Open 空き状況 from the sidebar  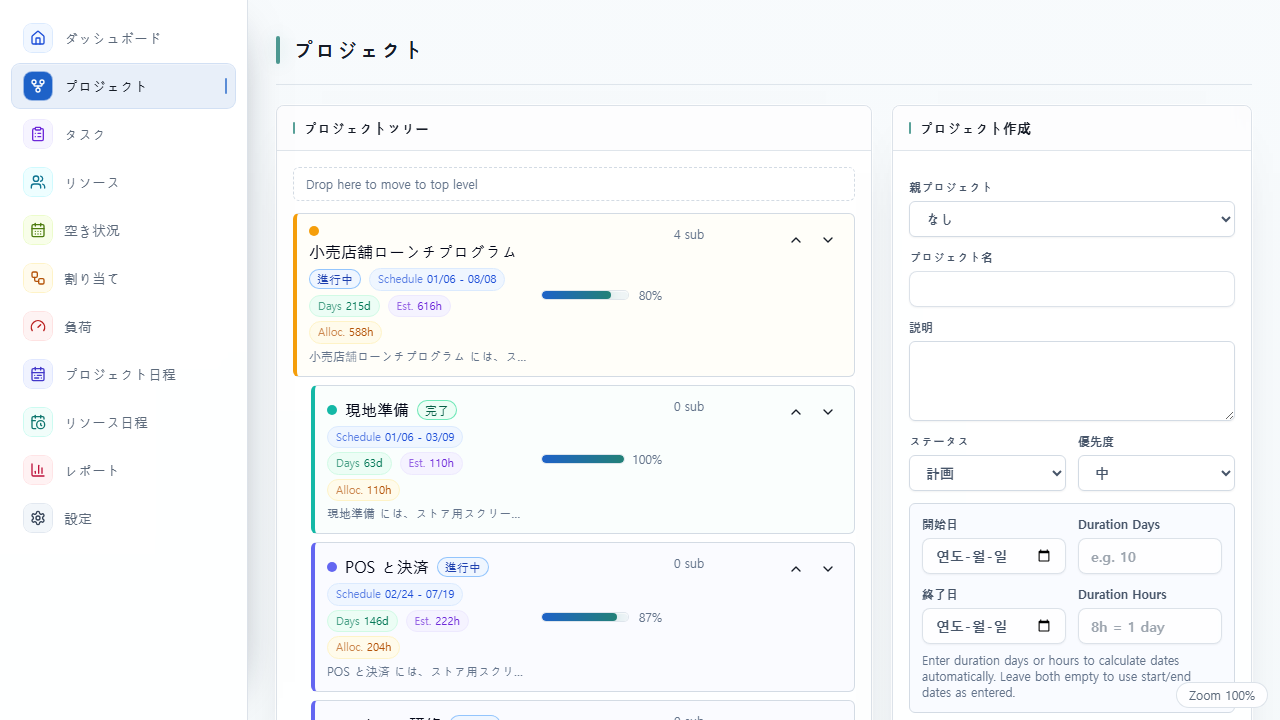click(124, 230)
